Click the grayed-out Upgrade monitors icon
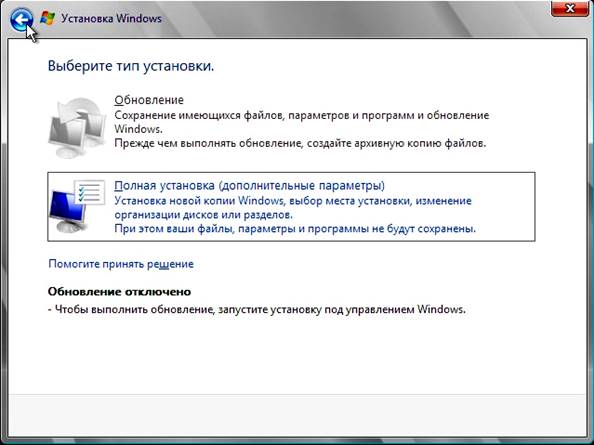The height and width of the screenshot is (445, 594). coord(78,127)
